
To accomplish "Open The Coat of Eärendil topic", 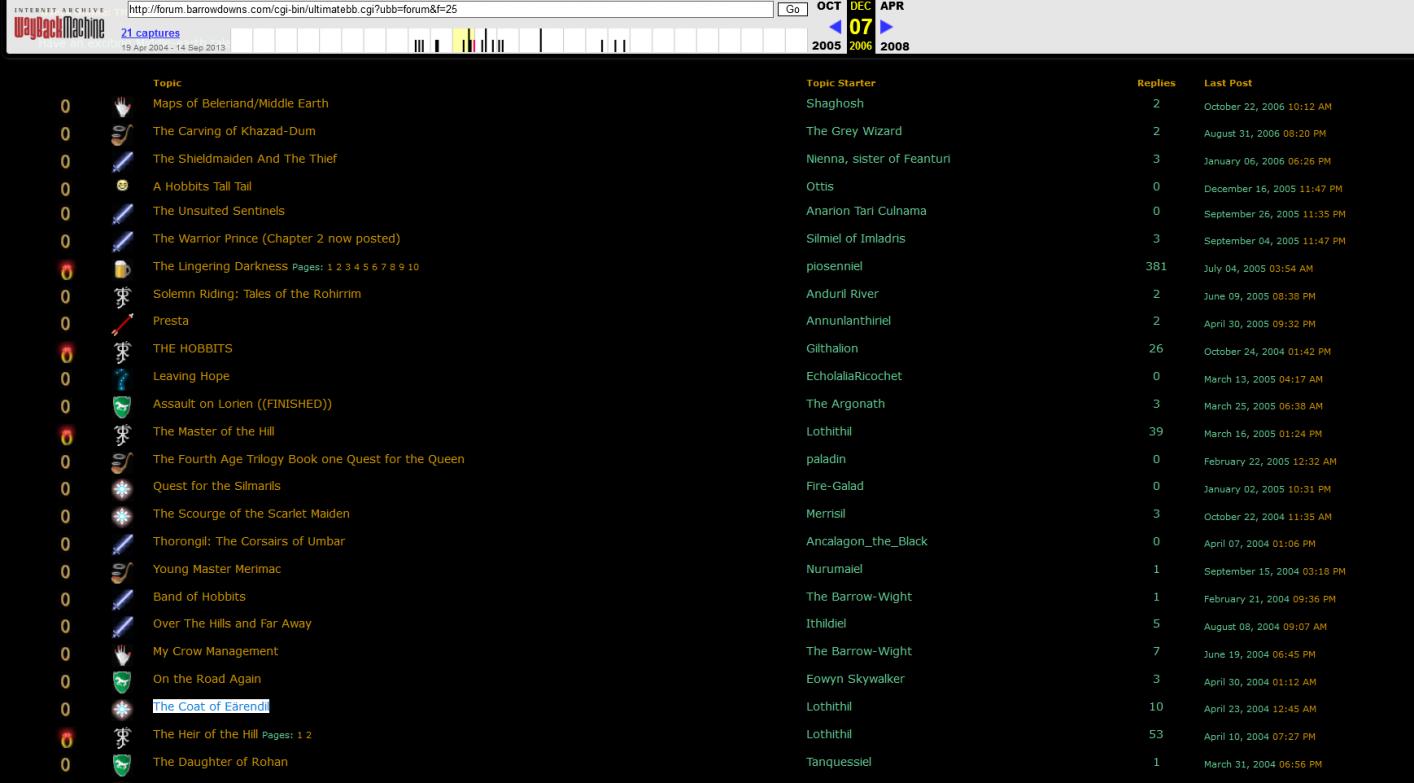I will click(211, 707).
